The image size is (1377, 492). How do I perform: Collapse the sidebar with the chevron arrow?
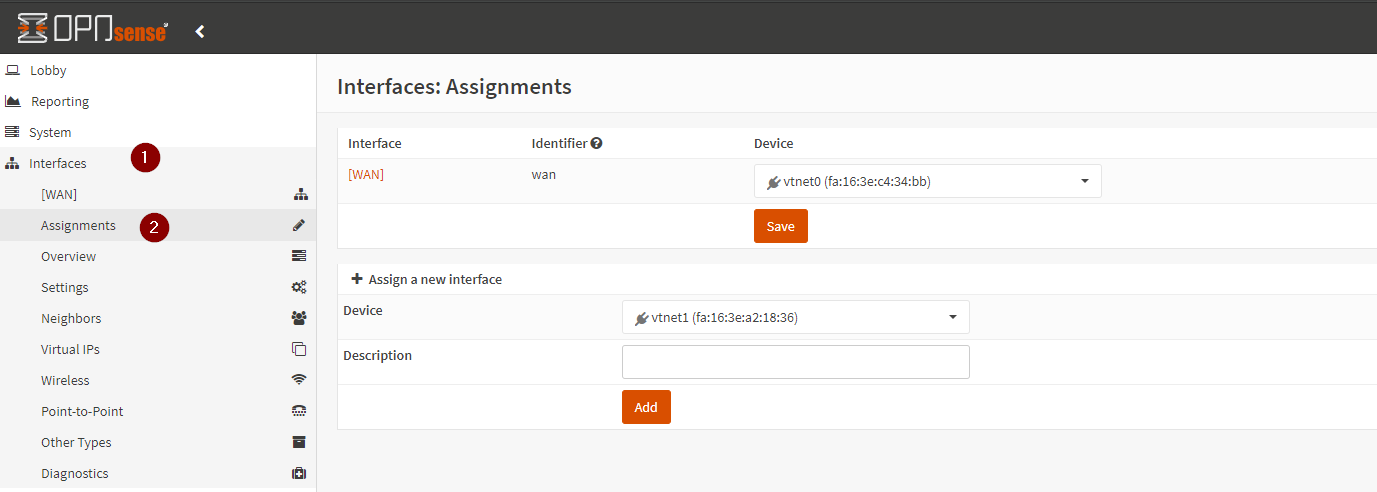[200, 32]
